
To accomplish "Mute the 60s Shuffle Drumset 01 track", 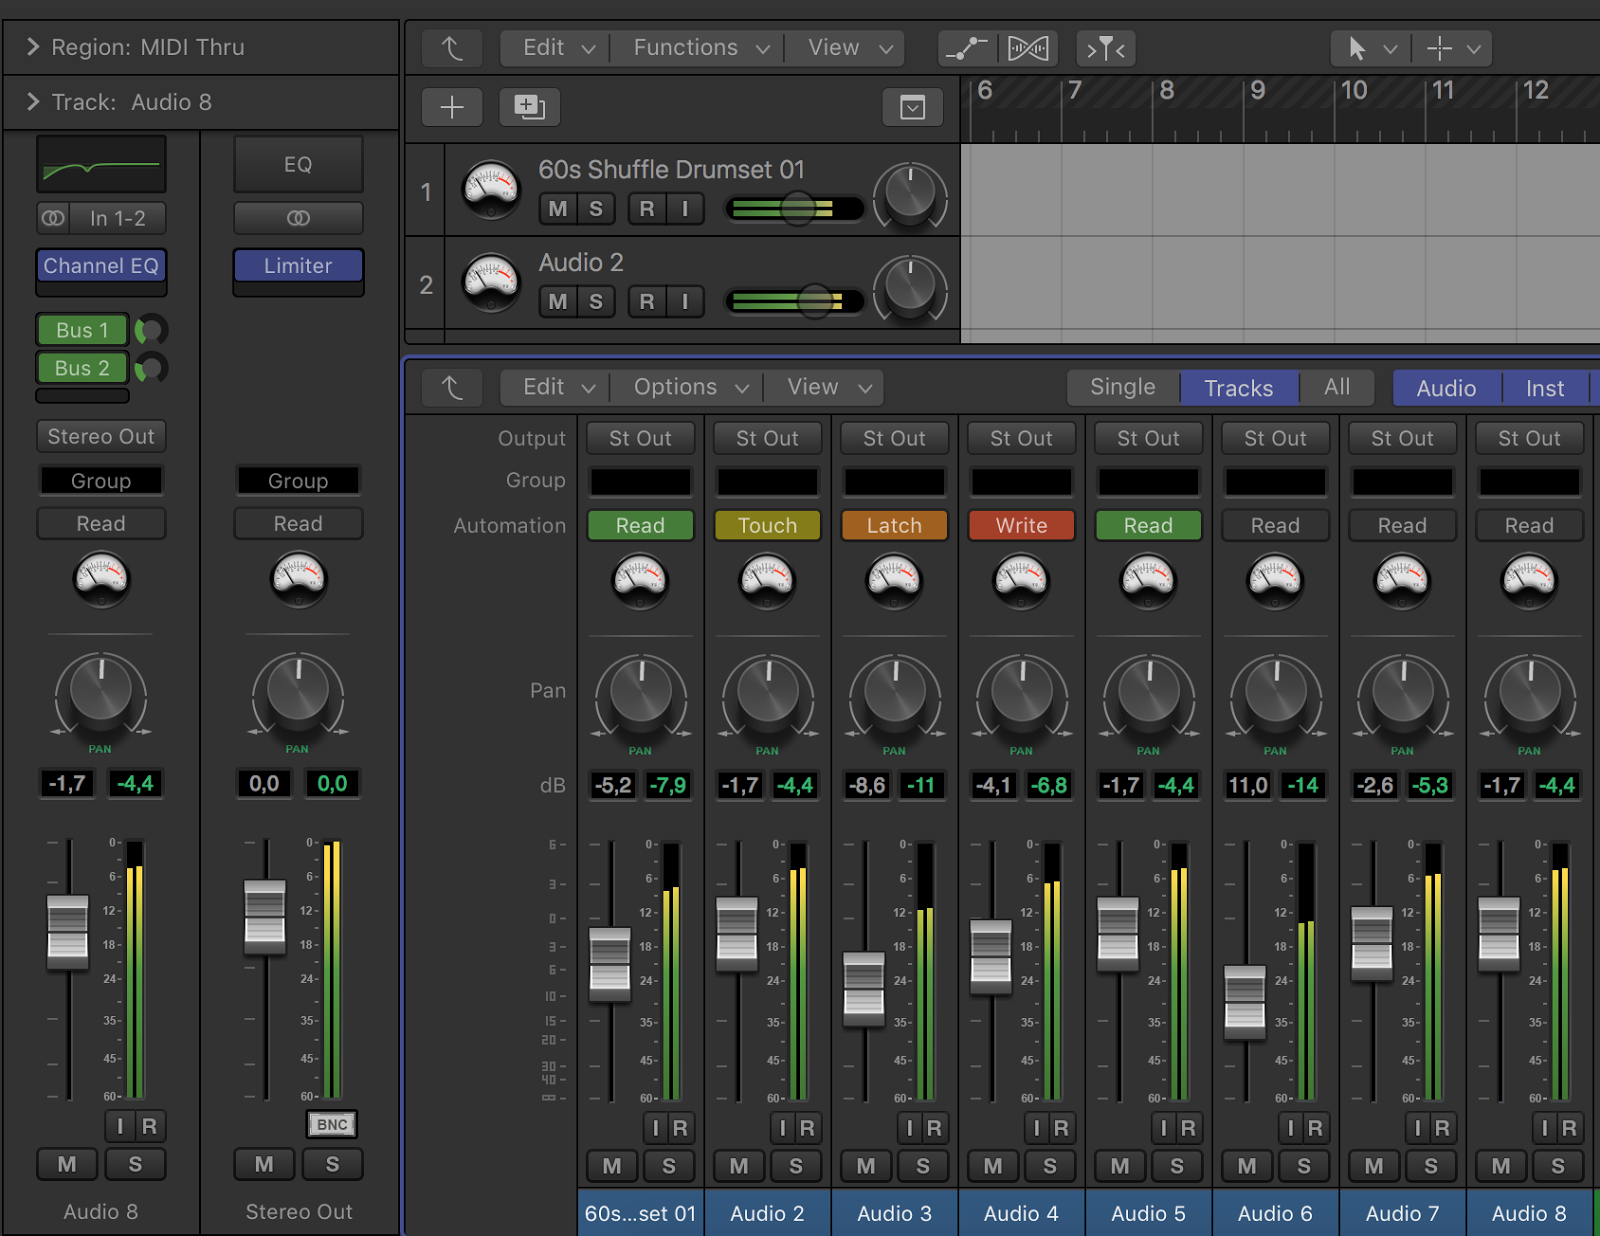I will click(x=556, y=208).
